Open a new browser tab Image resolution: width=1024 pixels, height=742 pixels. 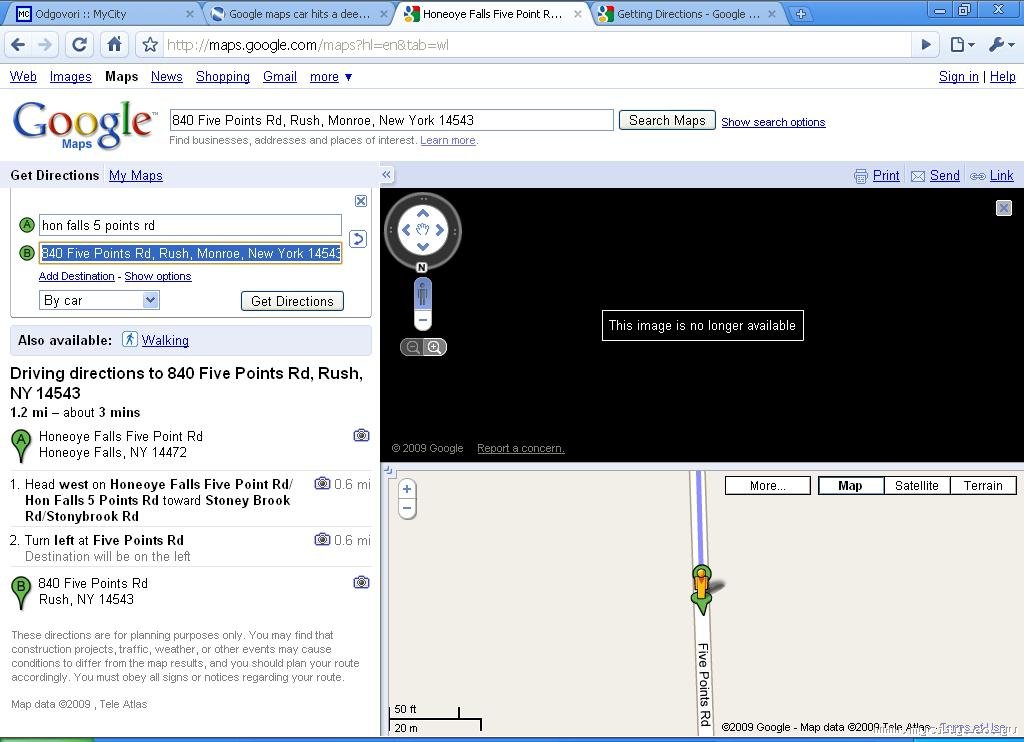pyautogui.click(x=800, y=14)
